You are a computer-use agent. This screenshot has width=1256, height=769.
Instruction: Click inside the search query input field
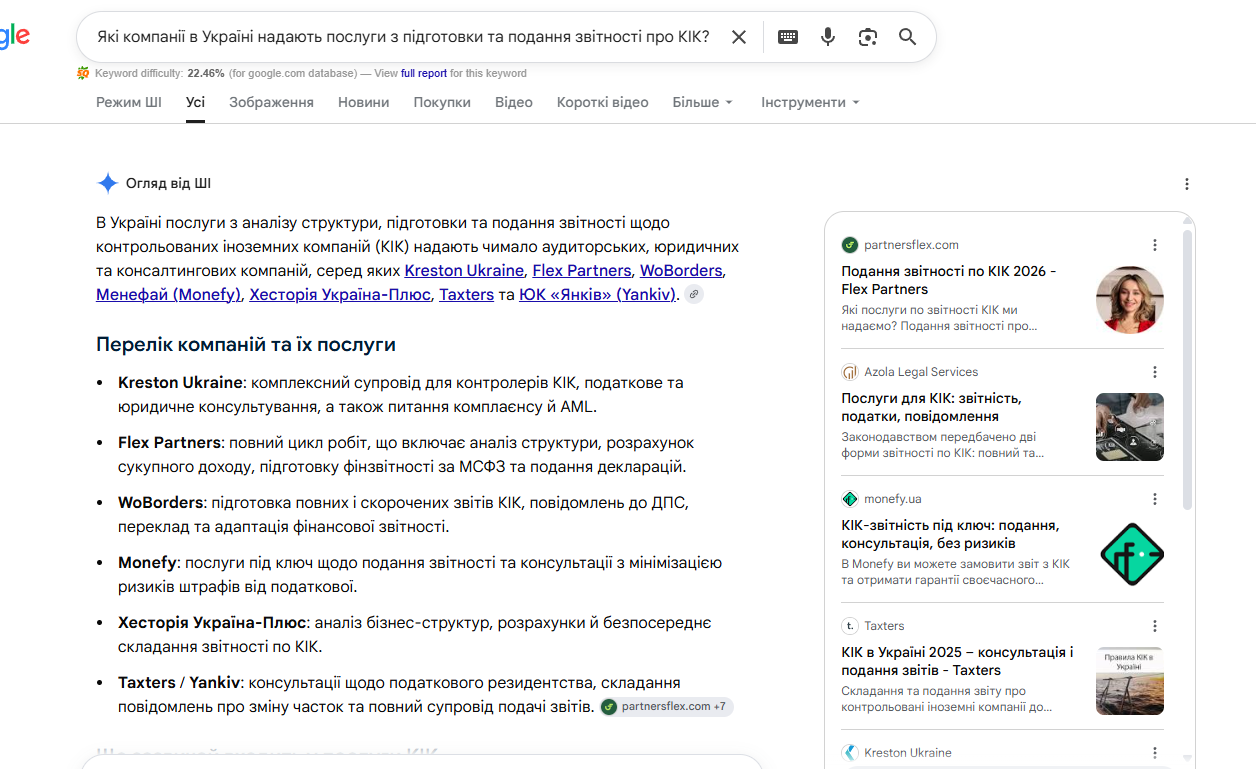403,37
